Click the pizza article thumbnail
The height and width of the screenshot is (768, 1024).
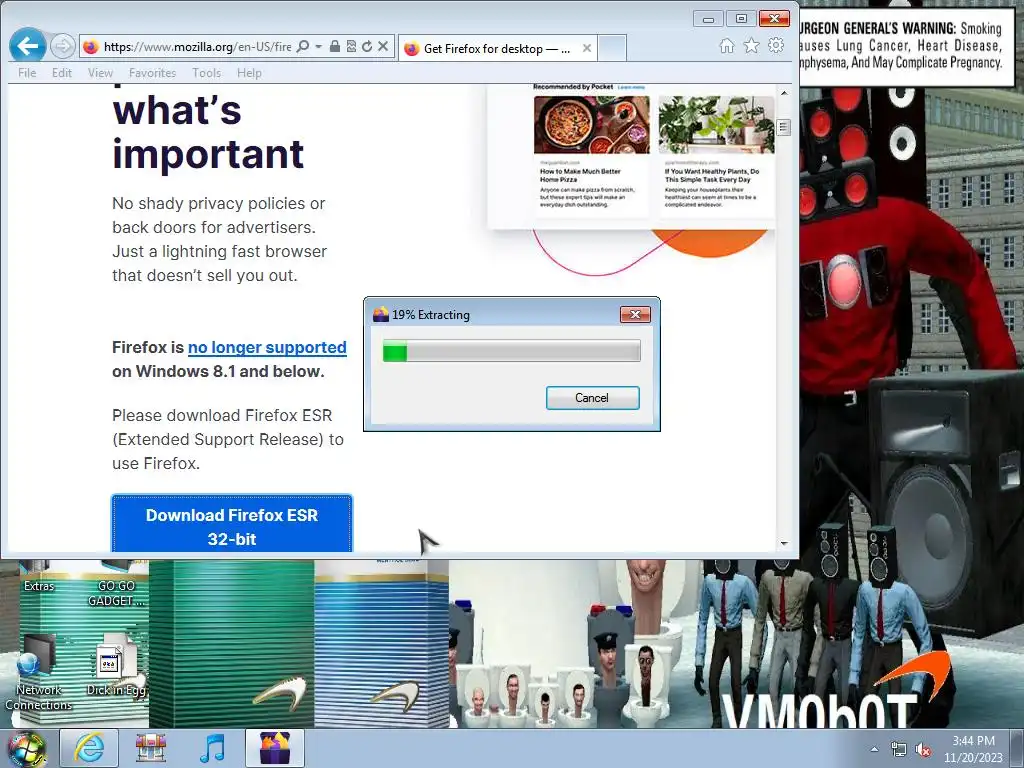tap(592, 125)
